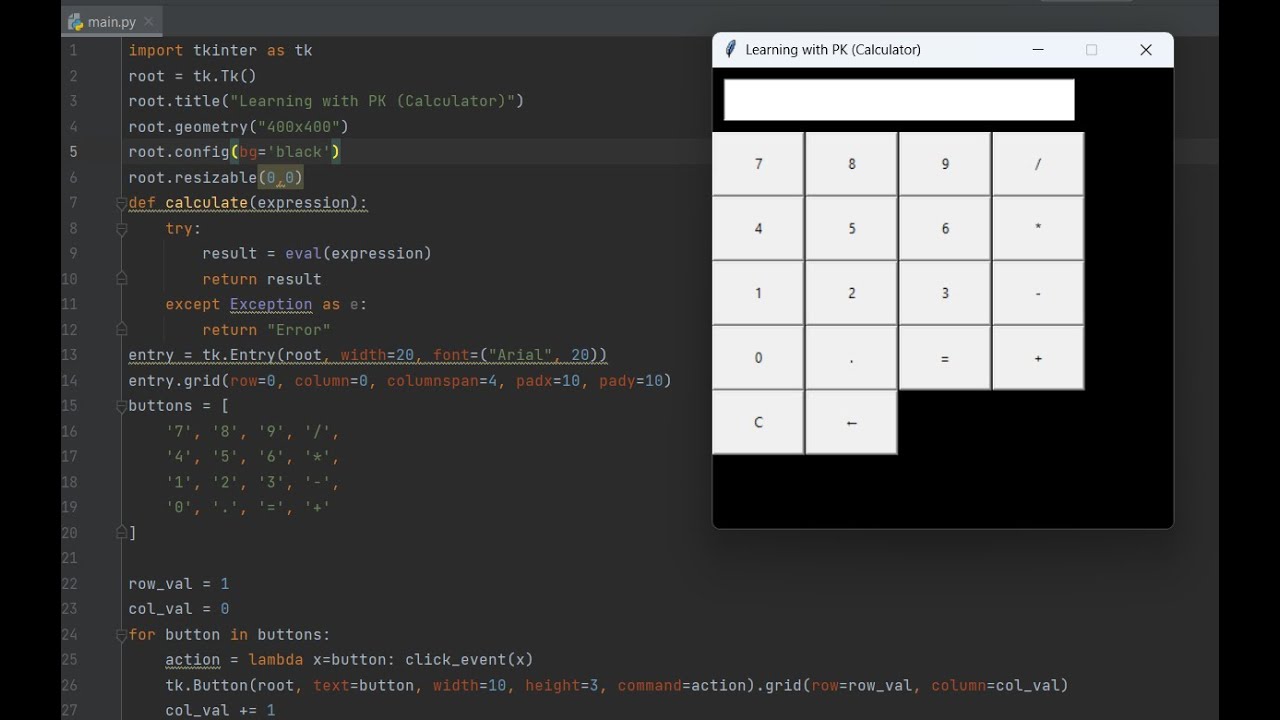Click the calculator 6 button

coord(945,228)
